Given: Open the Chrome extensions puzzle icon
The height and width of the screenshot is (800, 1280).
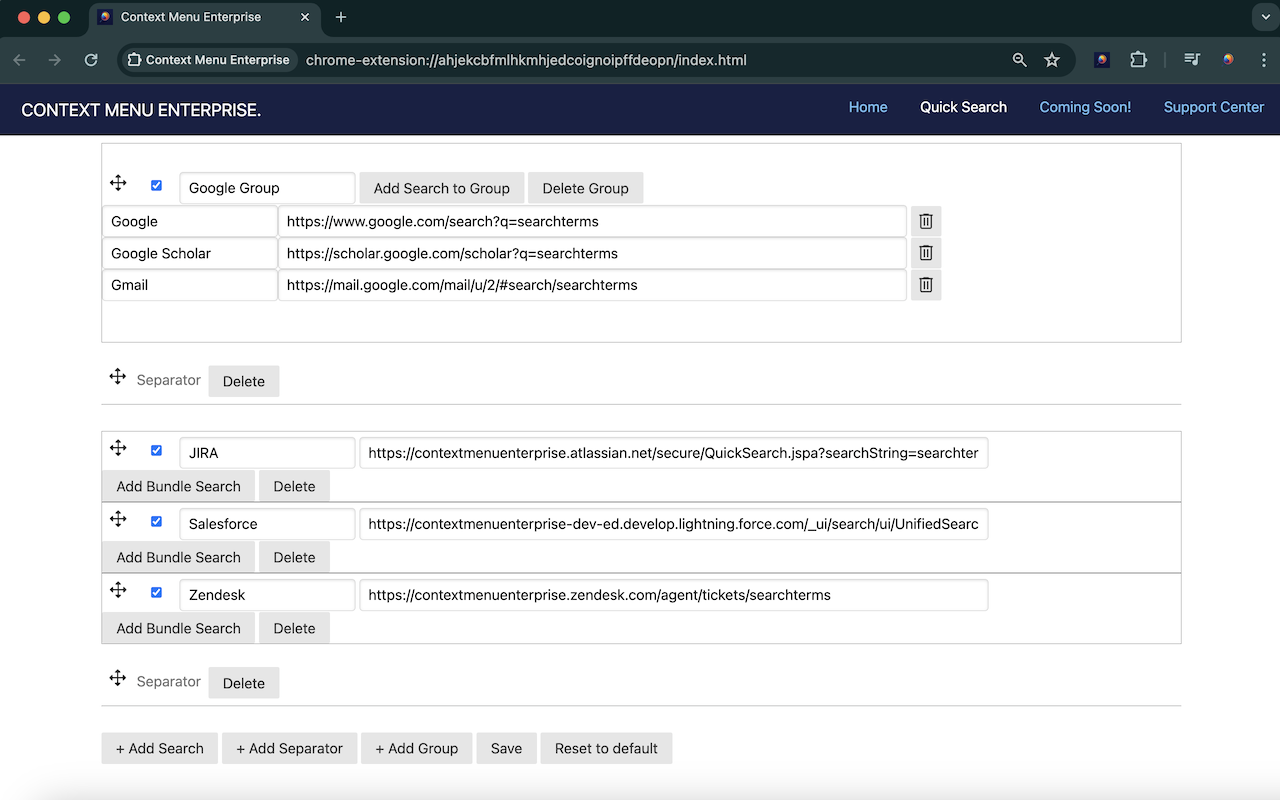Looking at the screenshot, I should pos(1138,60).
